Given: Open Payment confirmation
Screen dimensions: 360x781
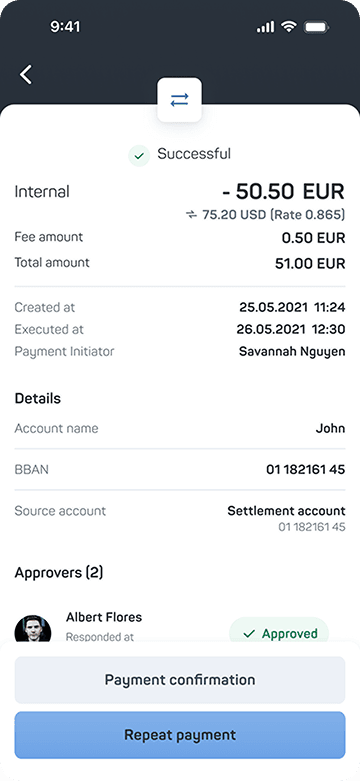Looking at the screenshot, I should 180,680.
